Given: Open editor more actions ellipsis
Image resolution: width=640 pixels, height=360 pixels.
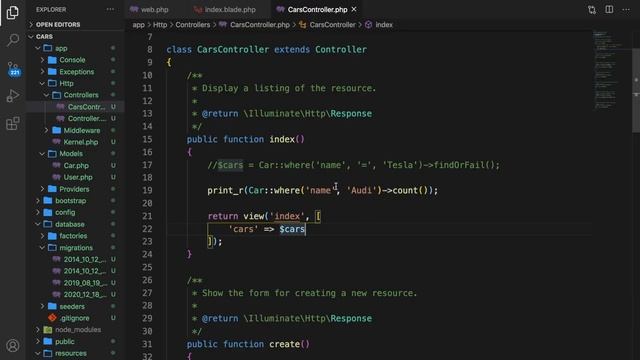Looking at the screenshot, I should click(626, 9).
